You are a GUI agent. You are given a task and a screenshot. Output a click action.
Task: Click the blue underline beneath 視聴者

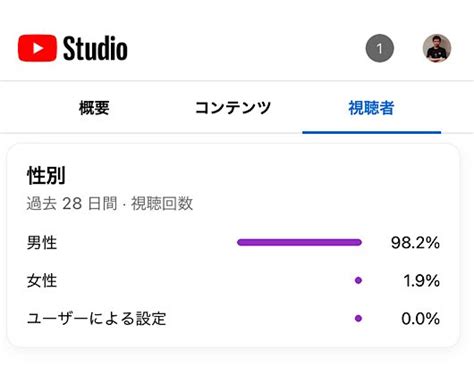(372, 132)
